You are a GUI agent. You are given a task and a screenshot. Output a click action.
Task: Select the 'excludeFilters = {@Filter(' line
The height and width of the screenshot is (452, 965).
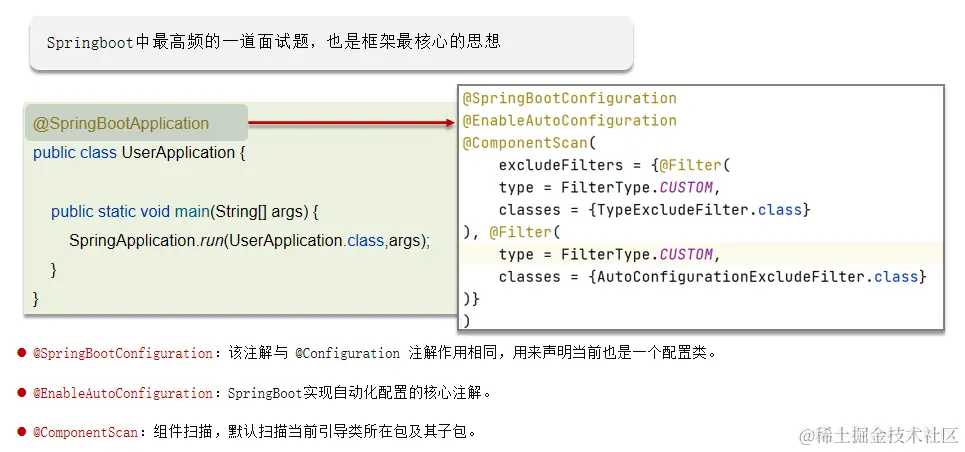click(x=614, y=165)
